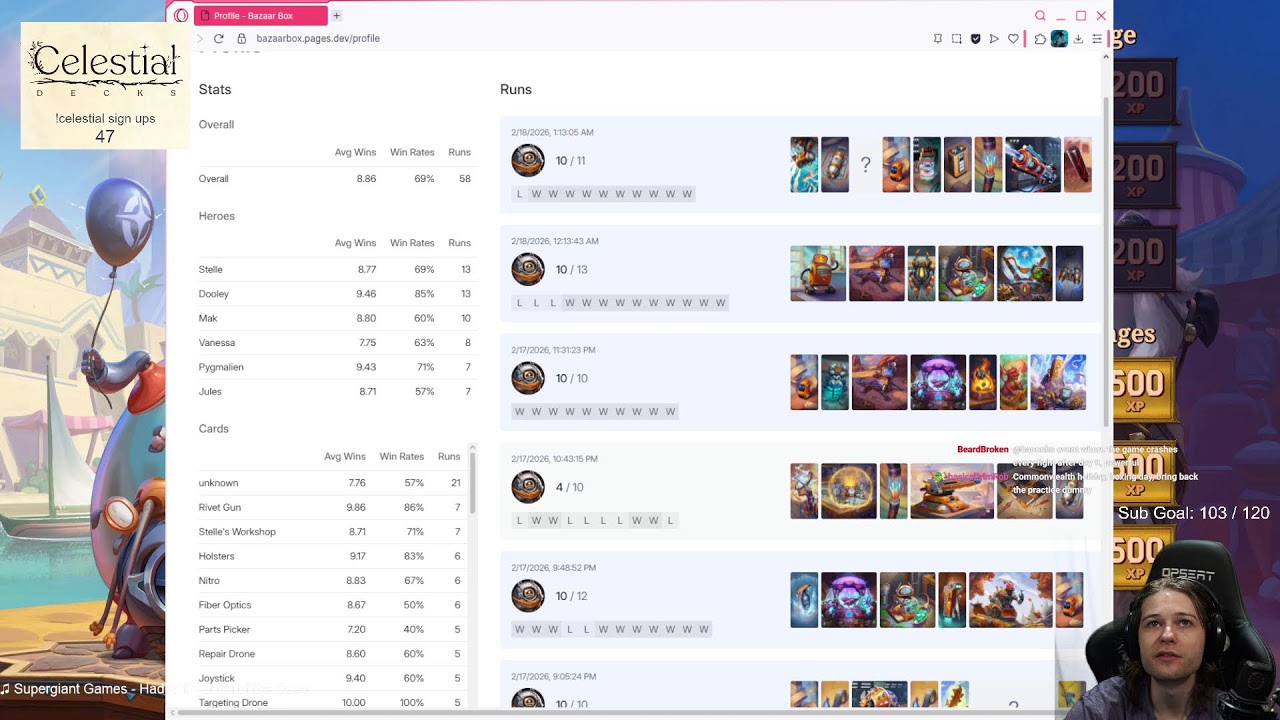The height and width of the screenshot is (720, 1280).
Task: Click the Holsters card row
Action: (x=330, y=556)
